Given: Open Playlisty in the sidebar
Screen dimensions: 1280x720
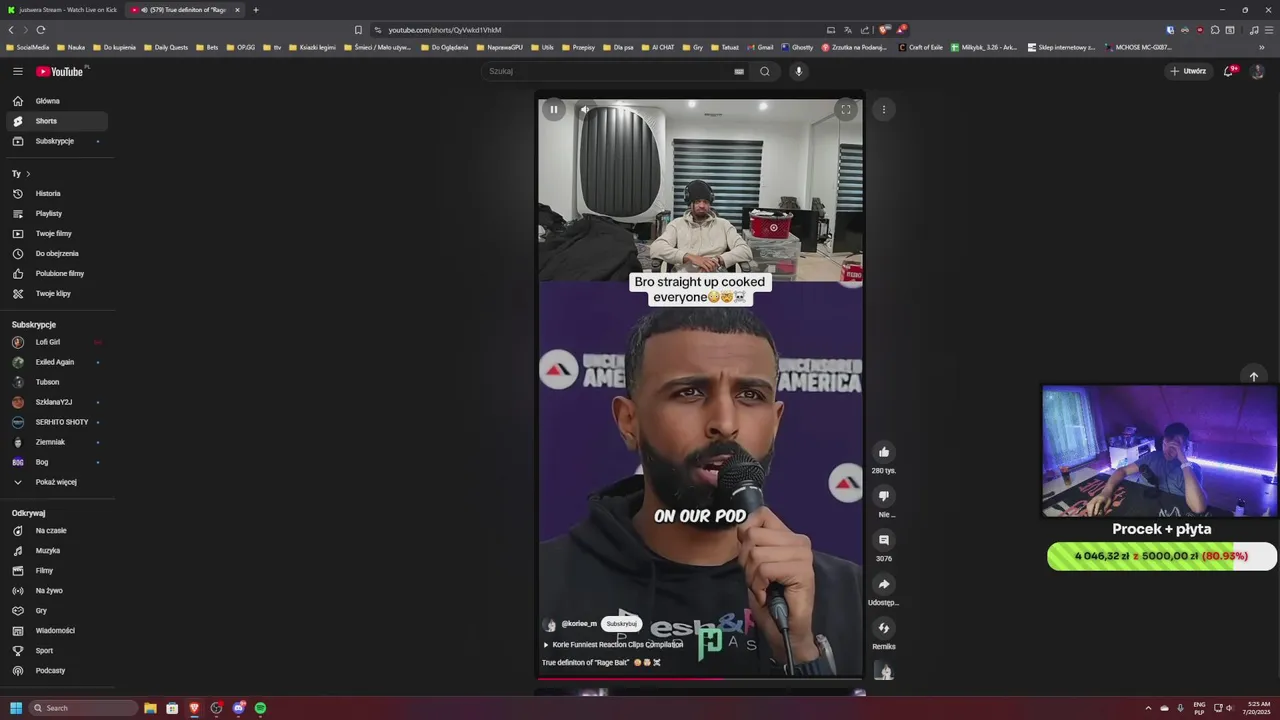Looking at the screenshot, I should tap(57, 214).
